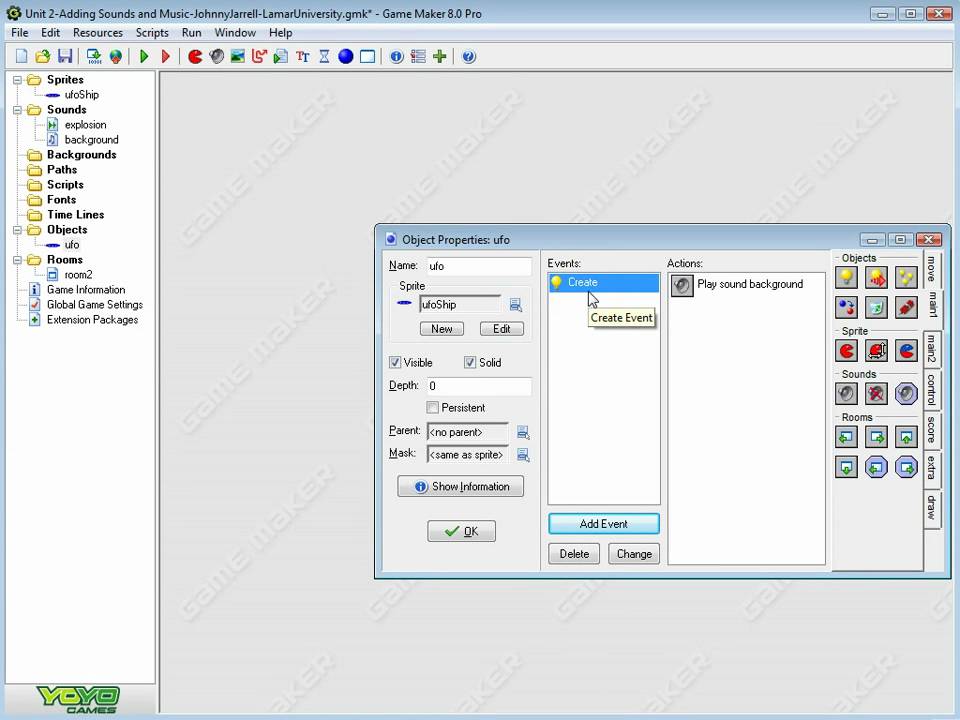Create a time line using hourglass icon
Screen dimensions: 960x720
324,57
